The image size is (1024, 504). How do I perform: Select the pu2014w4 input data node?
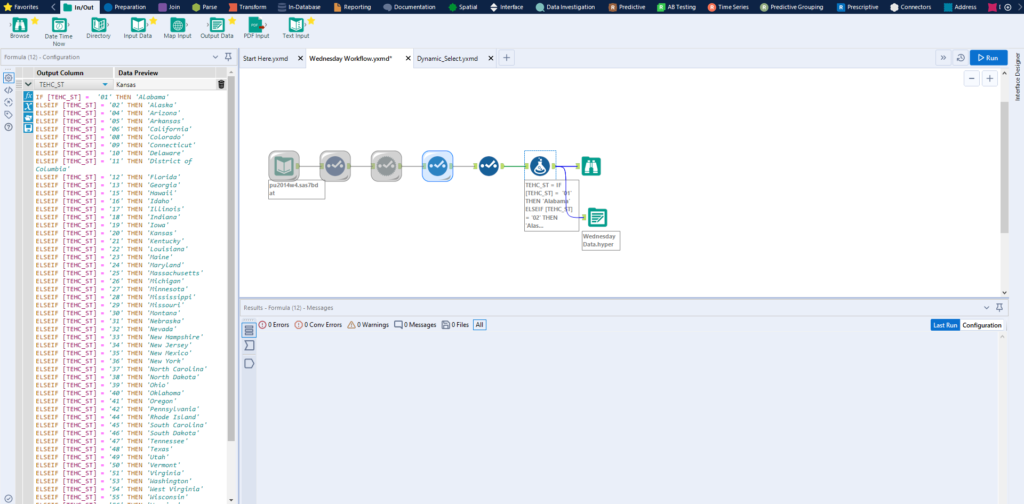[283, 166]
